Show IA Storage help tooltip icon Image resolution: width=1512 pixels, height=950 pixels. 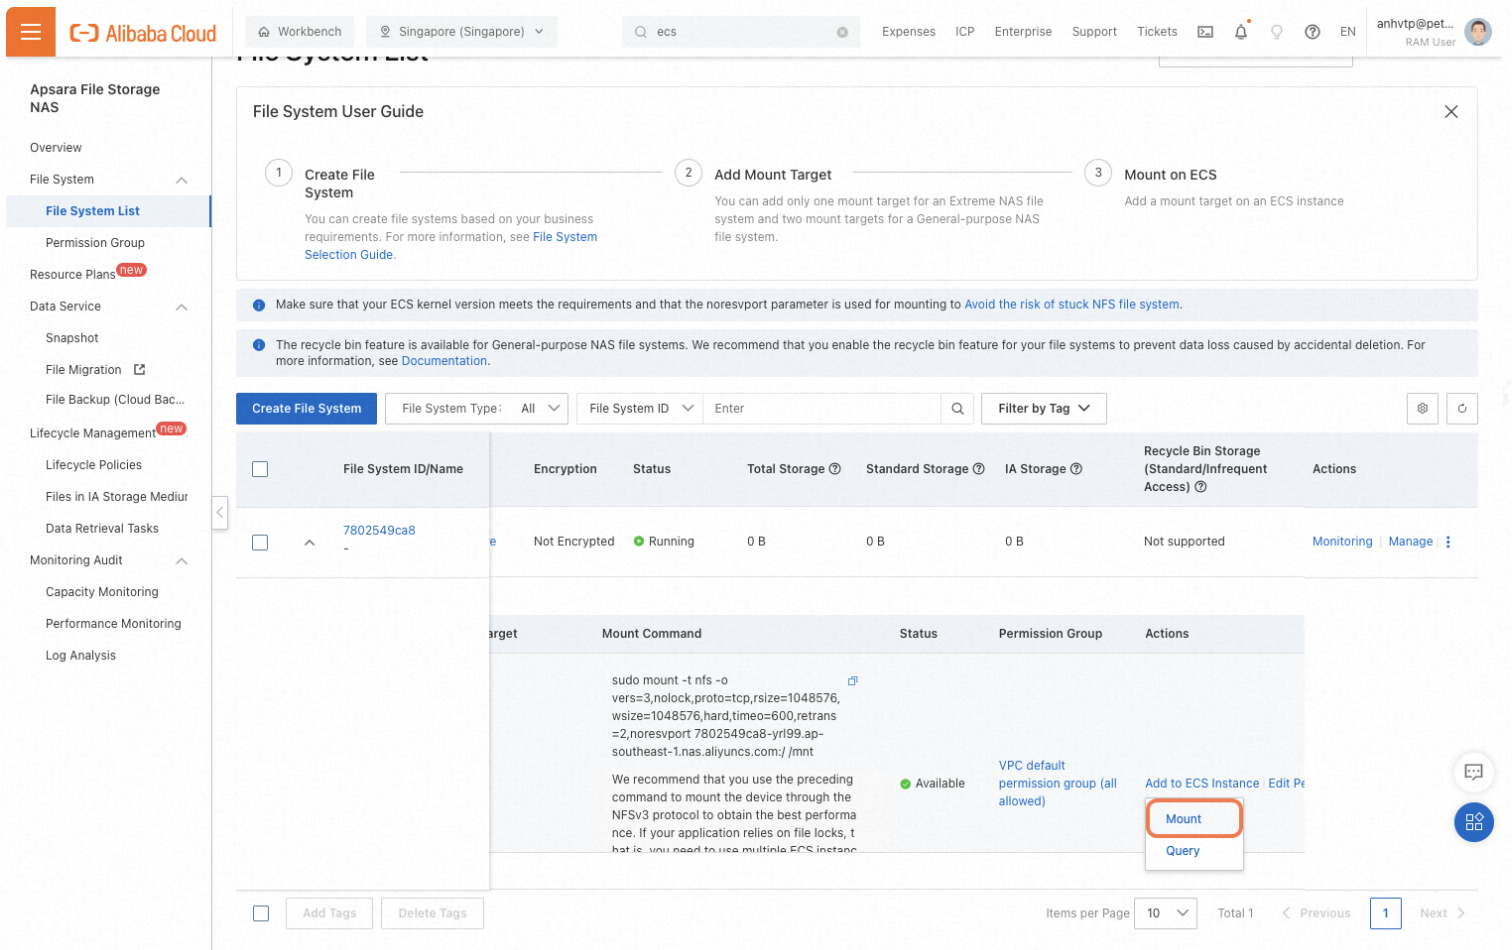(1076, 469)
